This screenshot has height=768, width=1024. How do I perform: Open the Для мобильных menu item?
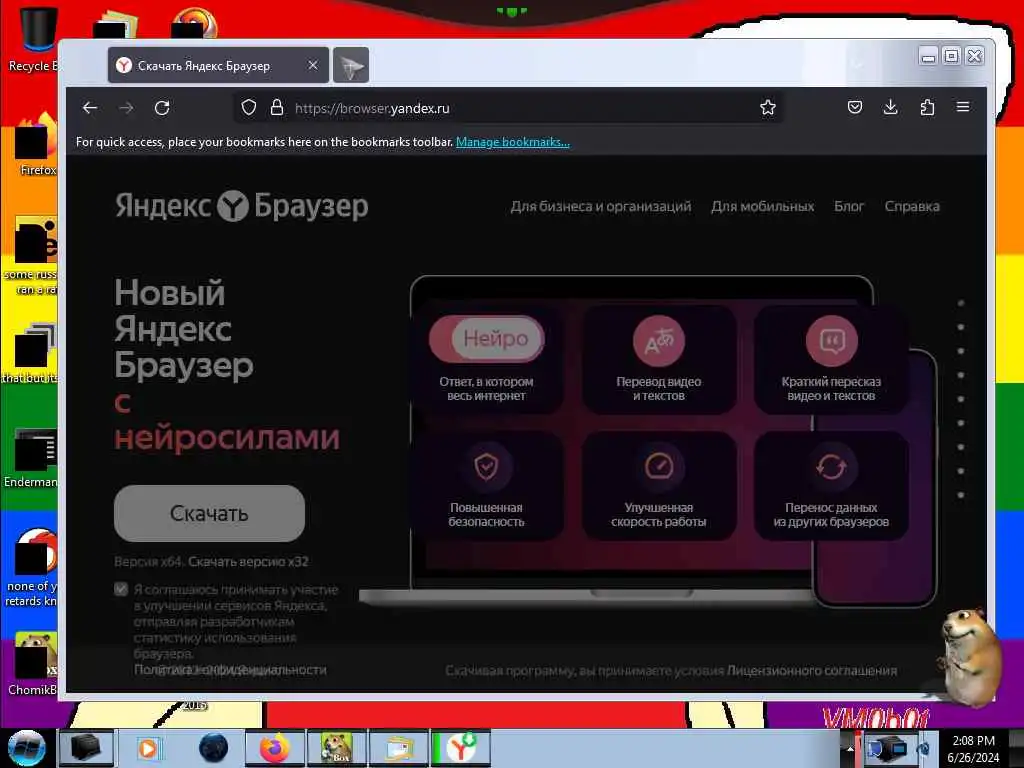click(763, 206)
